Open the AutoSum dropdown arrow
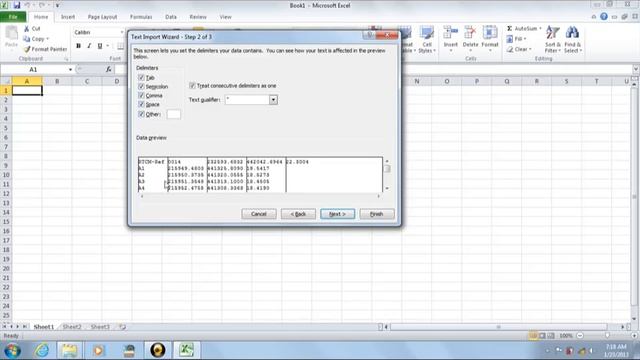Screen dimensions: 640x360 coord(540,29)
